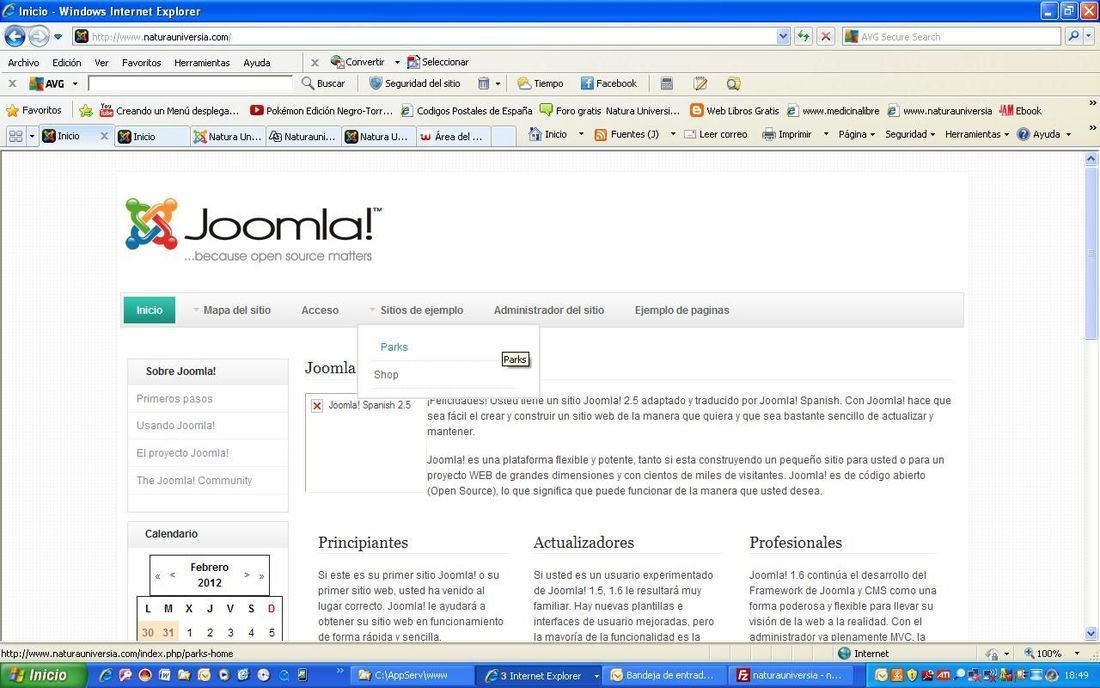
Task: Open the Seguridad dropdown menu
Action: coord(910,134)
